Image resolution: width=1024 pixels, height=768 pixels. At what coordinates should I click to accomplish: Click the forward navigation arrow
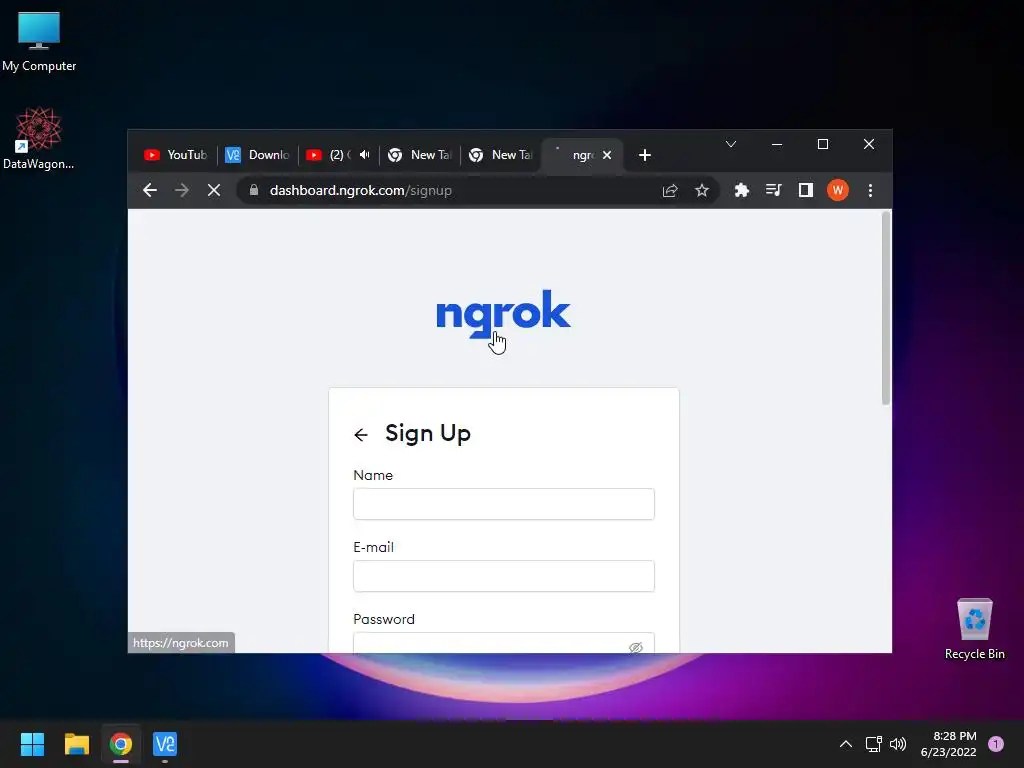point(182,190)
